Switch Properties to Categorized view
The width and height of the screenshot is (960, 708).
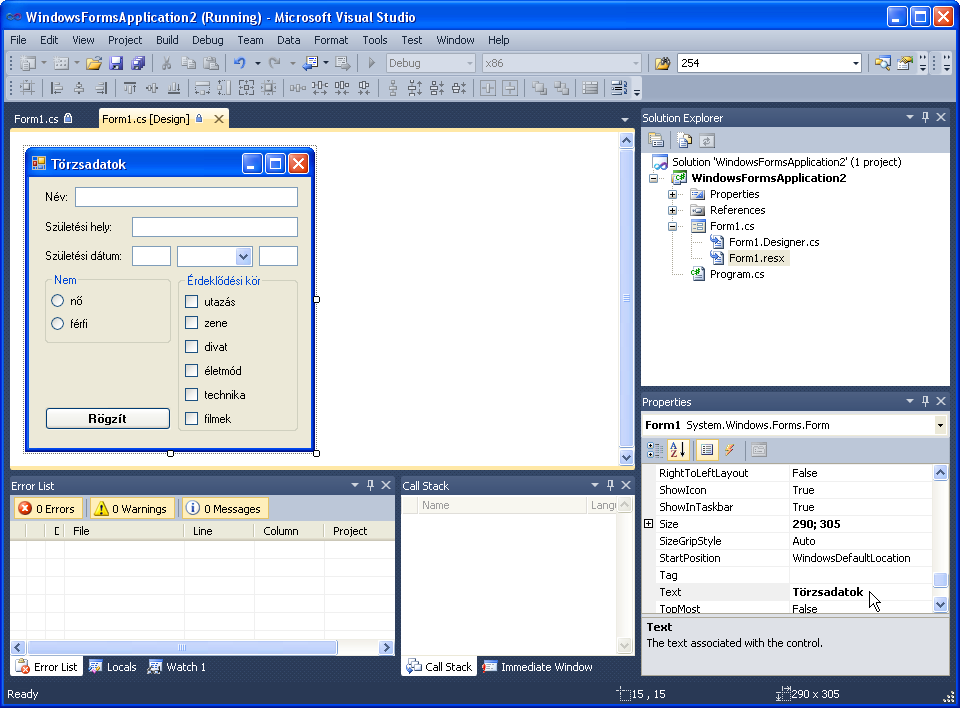click(x=655, y=450)
